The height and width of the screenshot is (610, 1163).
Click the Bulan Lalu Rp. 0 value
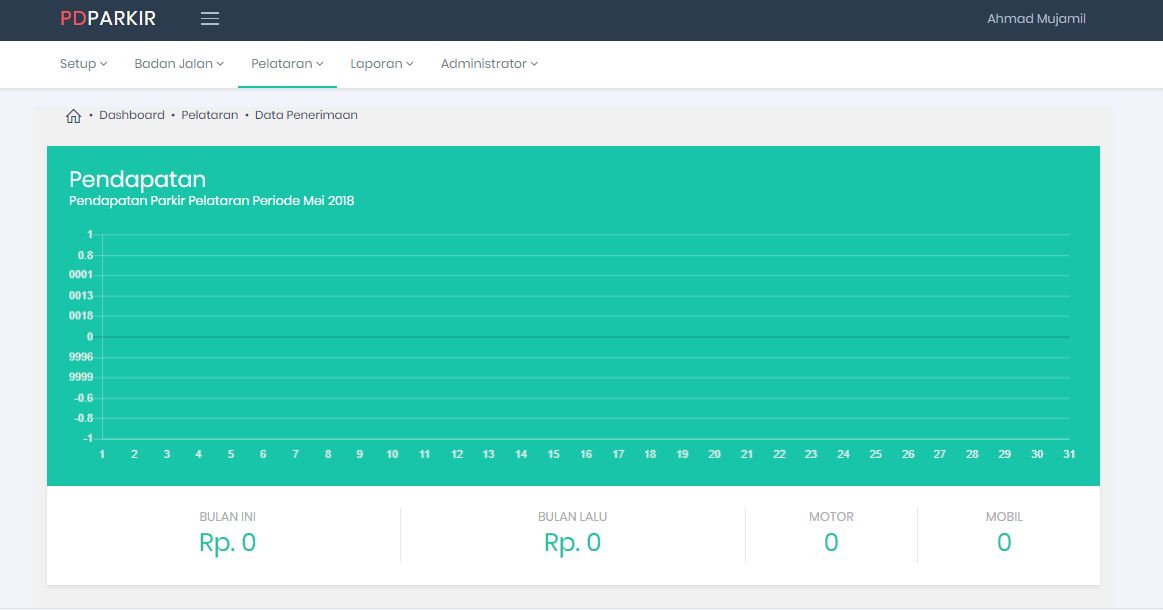point(572,543)
